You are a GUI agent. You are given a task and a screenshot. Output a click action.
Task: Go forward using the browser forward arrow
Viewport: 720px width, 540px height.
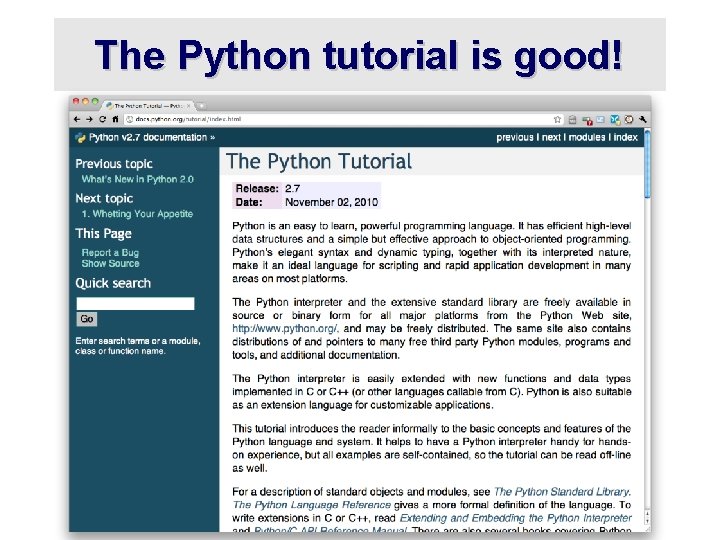89,119
